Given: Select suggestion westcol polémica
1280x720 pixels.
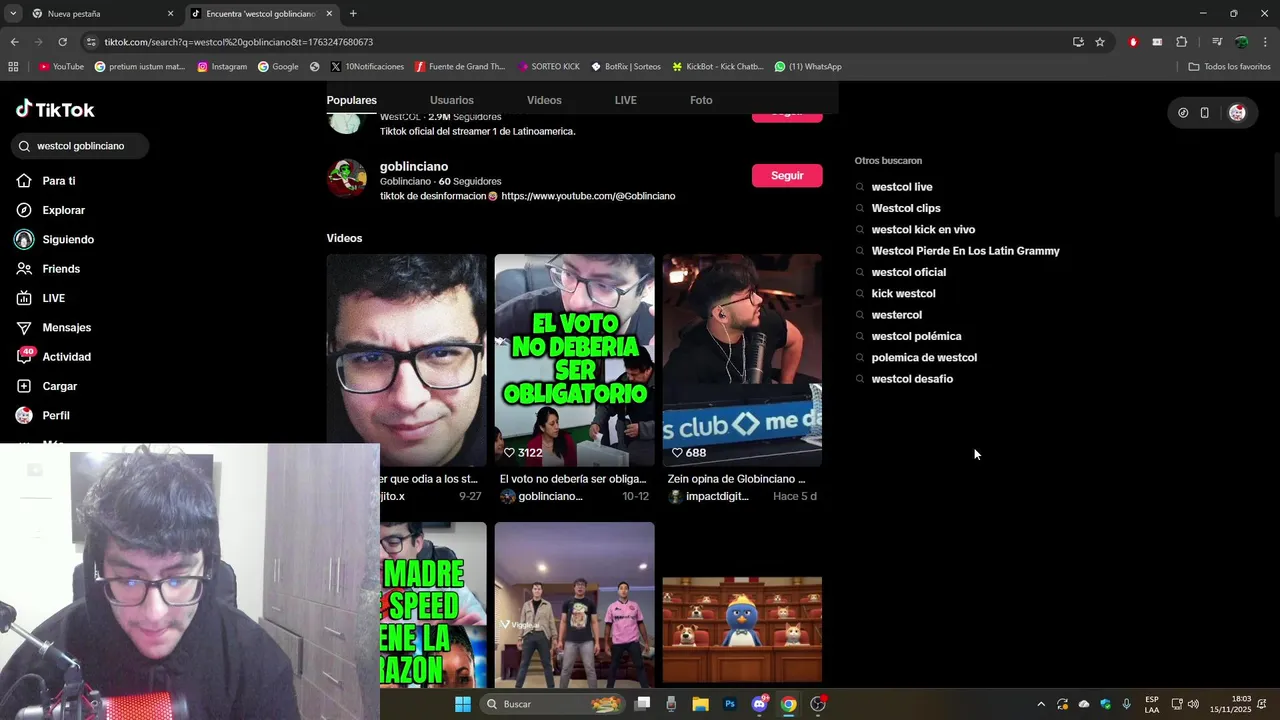Looking at the screenshot, I should (916, 336).
